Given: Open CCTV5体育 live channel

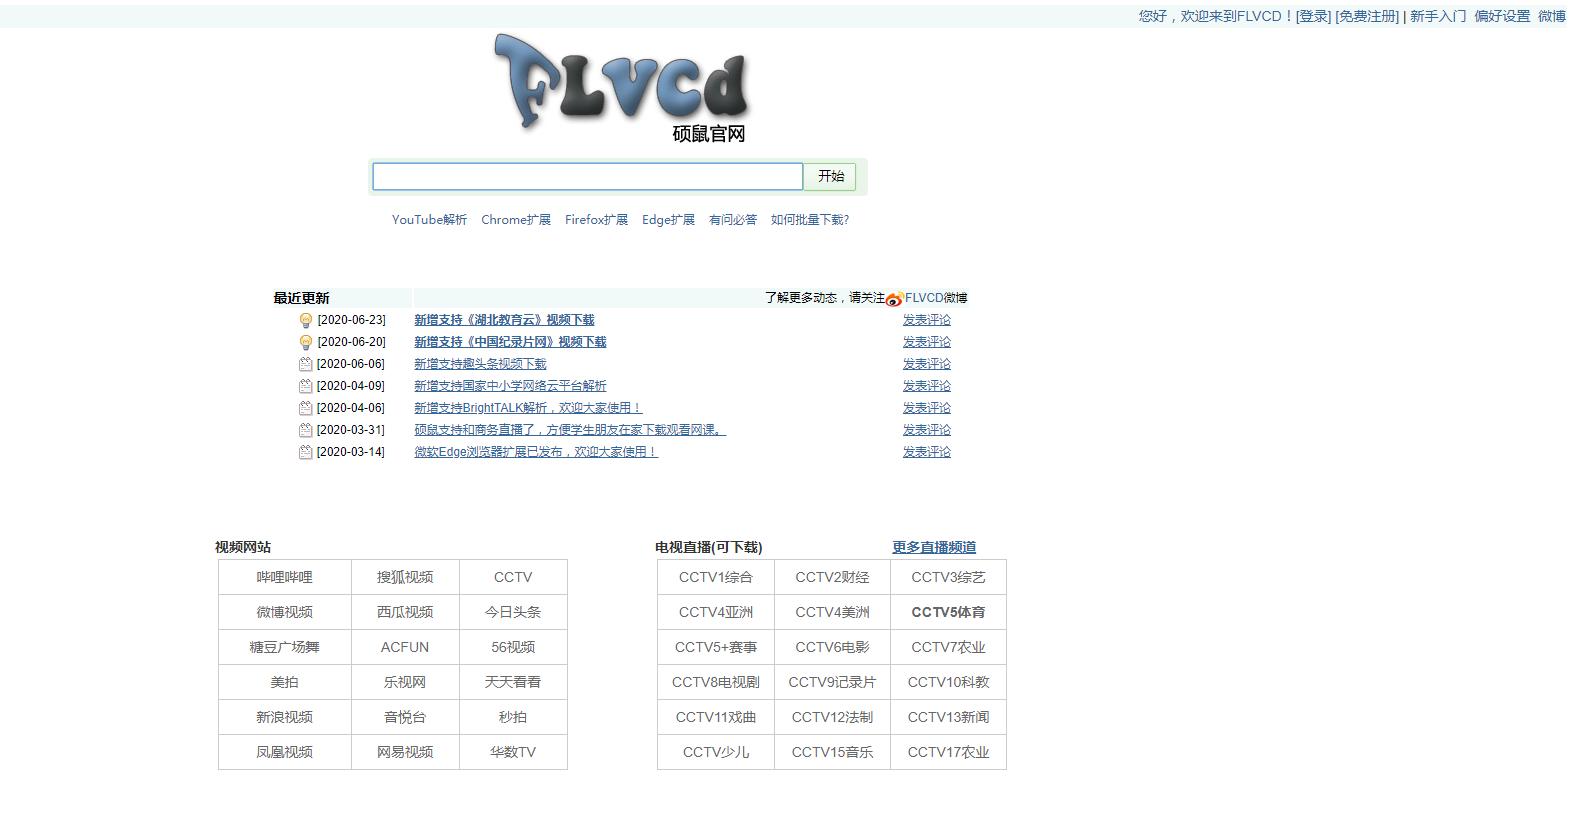Looking at the screenshot, I should point(948,612).
